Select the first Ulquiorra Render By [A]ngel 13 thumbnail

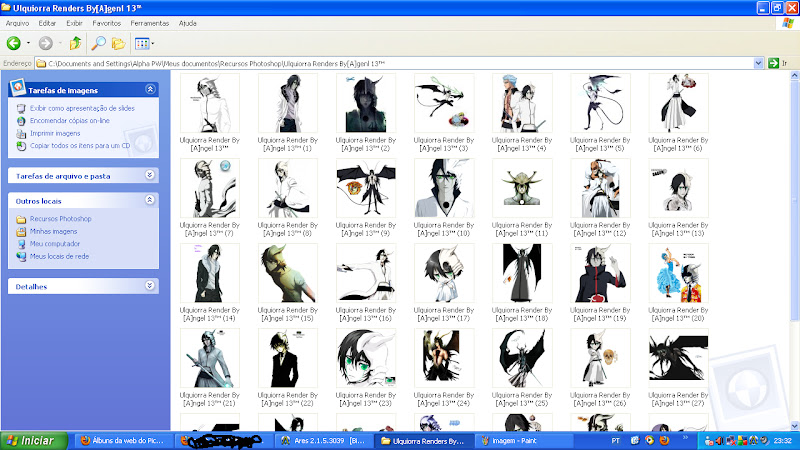pos(210,103)
